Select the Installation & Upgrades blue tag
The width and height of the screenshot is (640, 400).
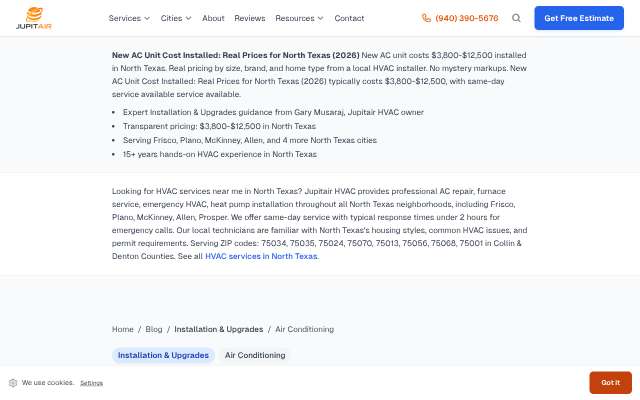tap(163, 355)
